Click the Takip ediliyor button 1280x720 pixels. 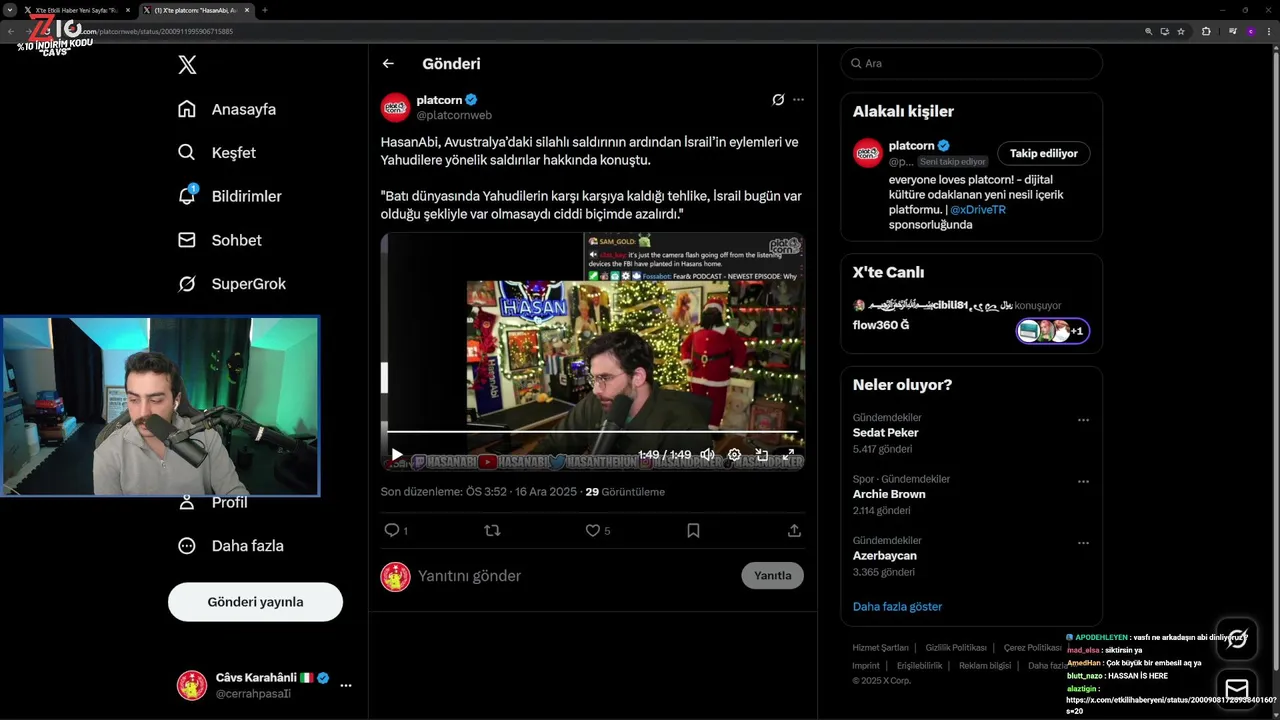click(1043, 153)
